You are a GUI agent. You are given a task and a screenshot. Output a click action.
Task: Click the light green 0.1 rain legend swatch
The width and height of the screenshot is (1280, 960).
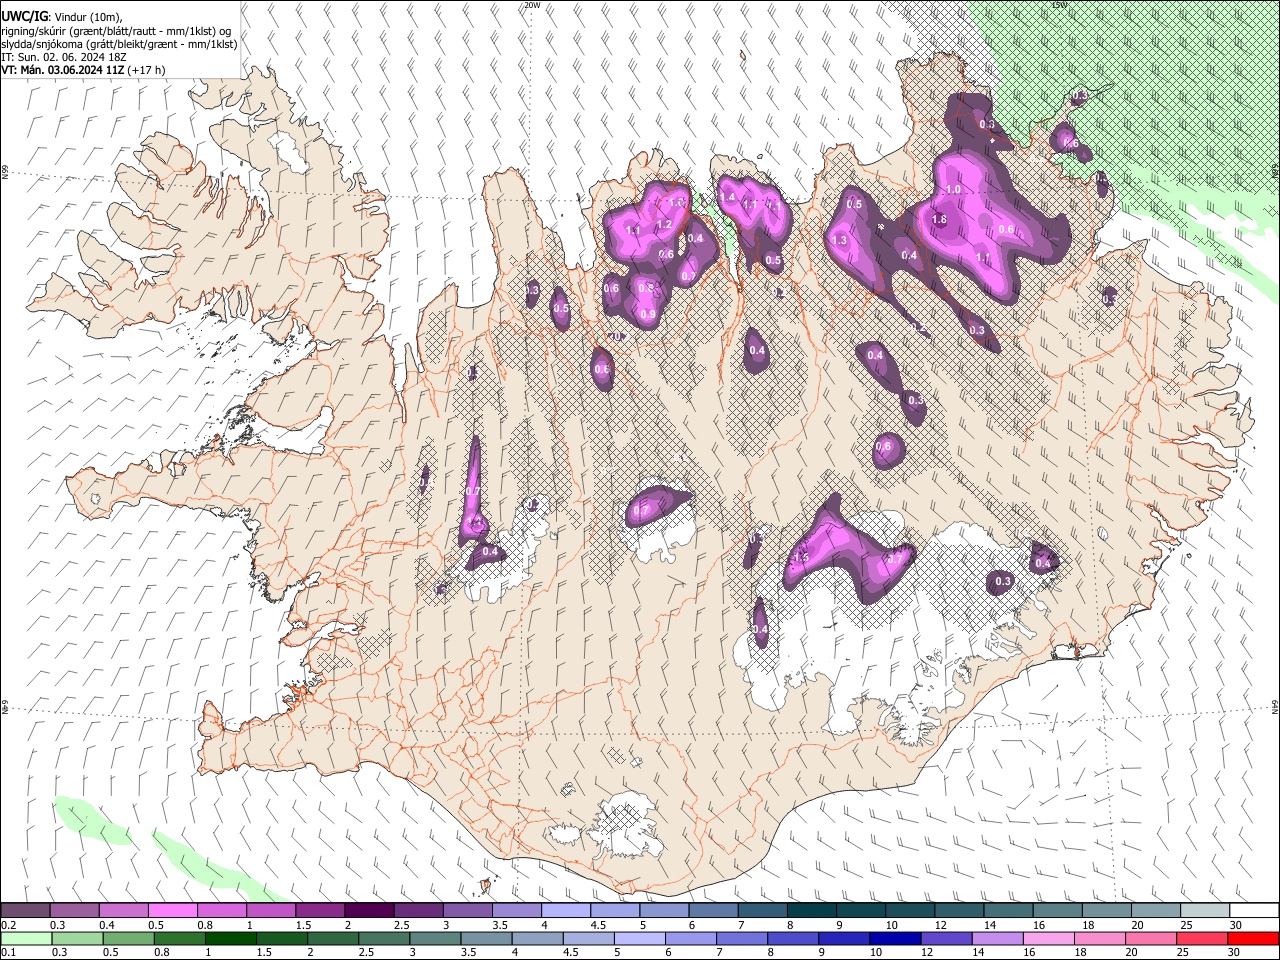click(25, 938)
